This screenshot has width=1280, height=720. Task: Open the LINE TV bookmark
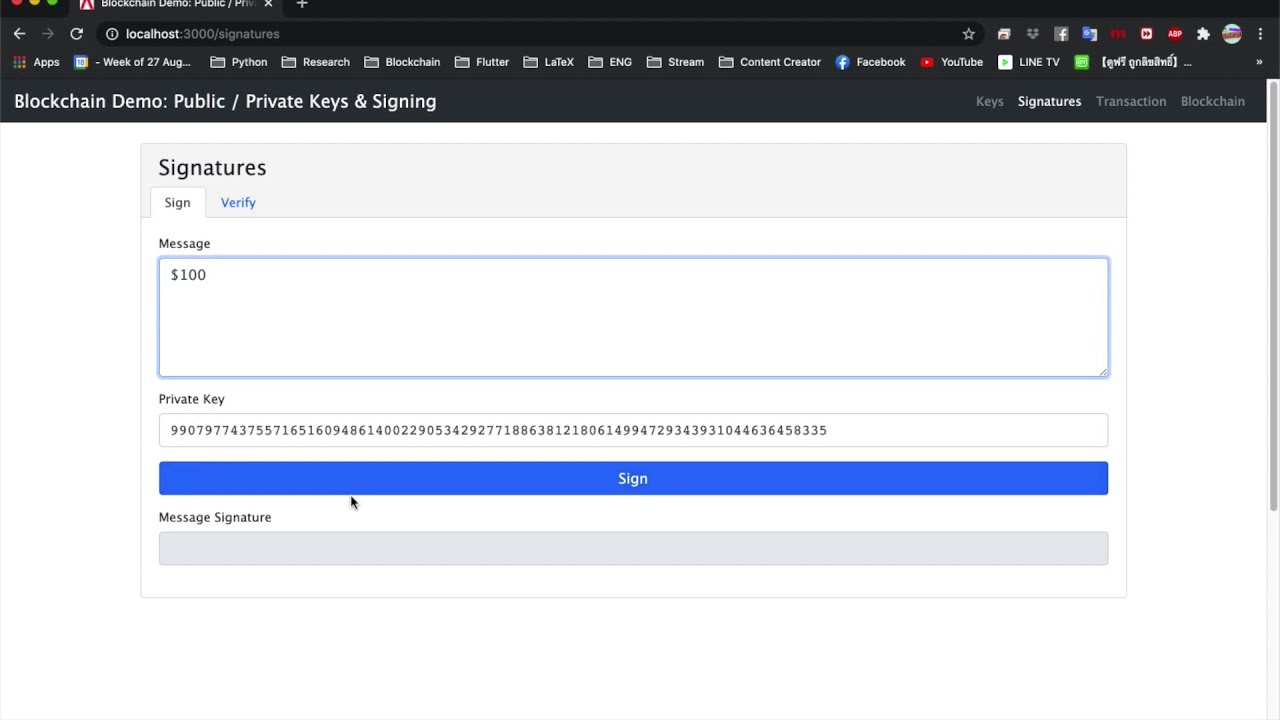click(x=1028, y=62)
